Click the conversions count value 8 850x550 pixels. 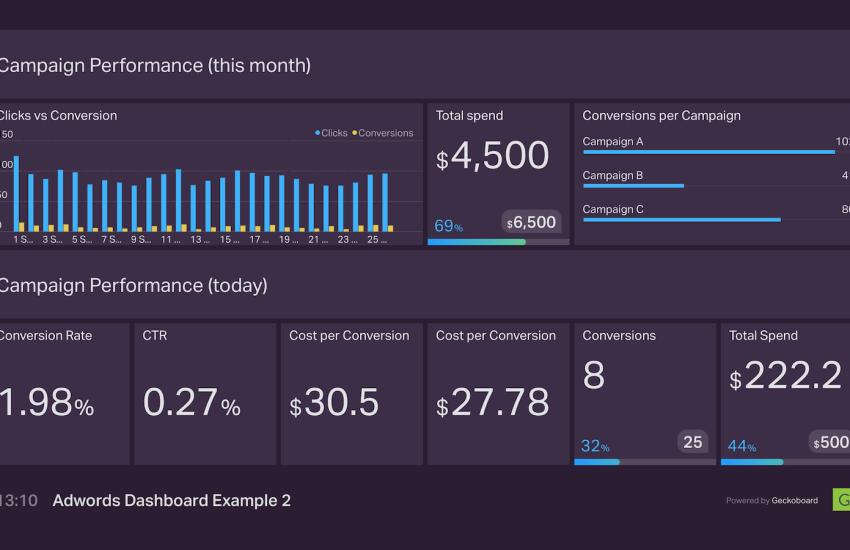[594, 375]
